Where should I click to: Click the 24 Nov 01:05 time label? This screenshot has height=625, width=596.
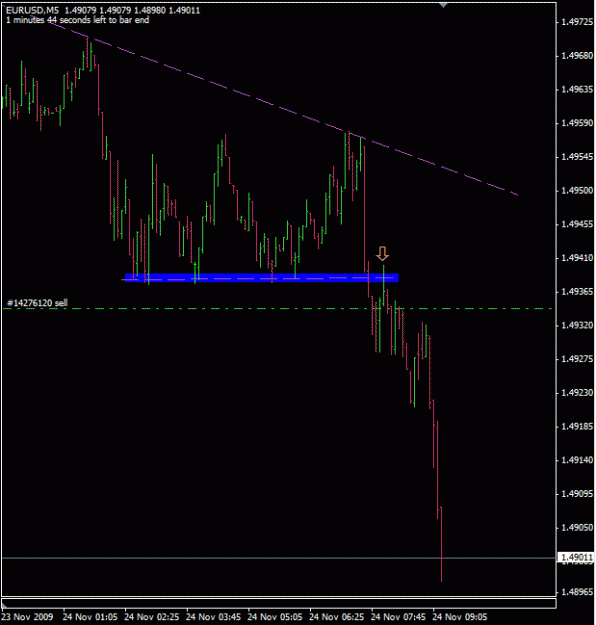pos(90,617)
